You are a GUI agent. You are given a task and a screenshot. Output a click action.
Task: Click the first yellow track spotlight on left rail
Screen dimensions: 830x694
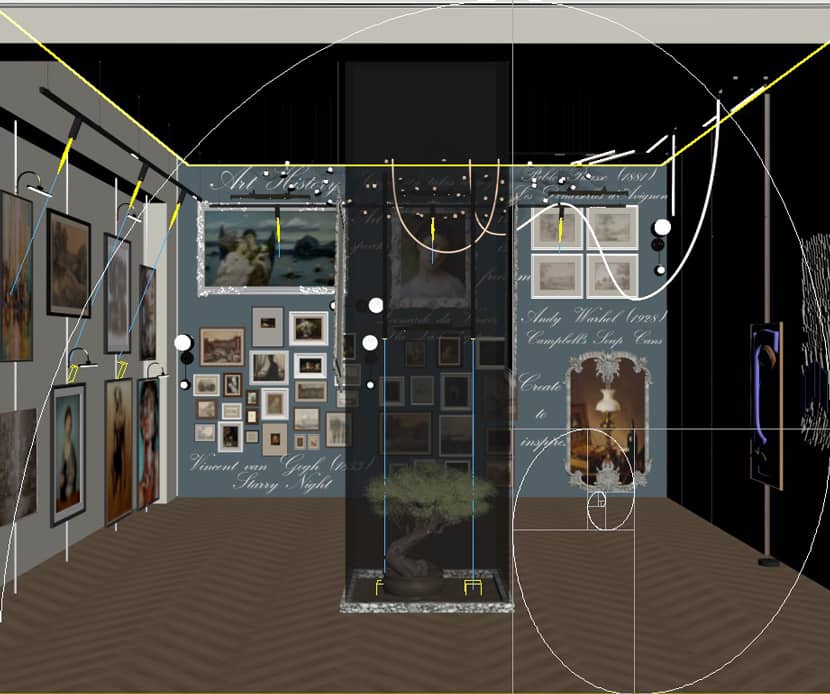pos(66,156)
